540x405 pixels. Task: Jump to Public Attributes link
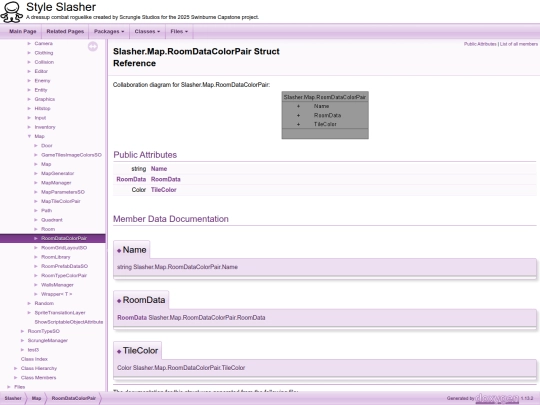coord(480,44)
